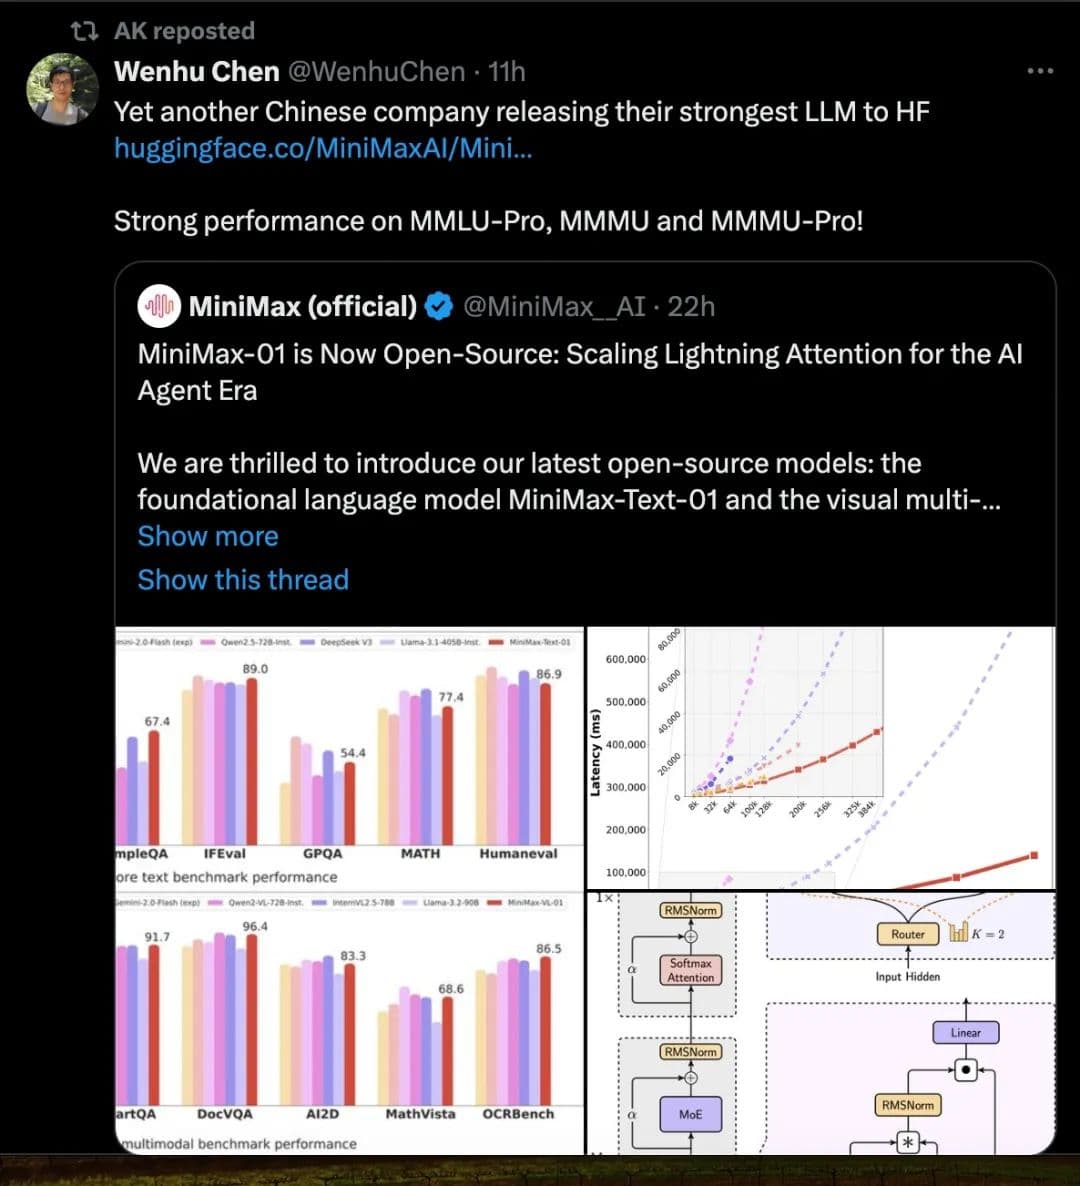Click the AK reposted label
This screenshot has width=1080, height=1186.
pyautogui.click(x=184, y=31)
